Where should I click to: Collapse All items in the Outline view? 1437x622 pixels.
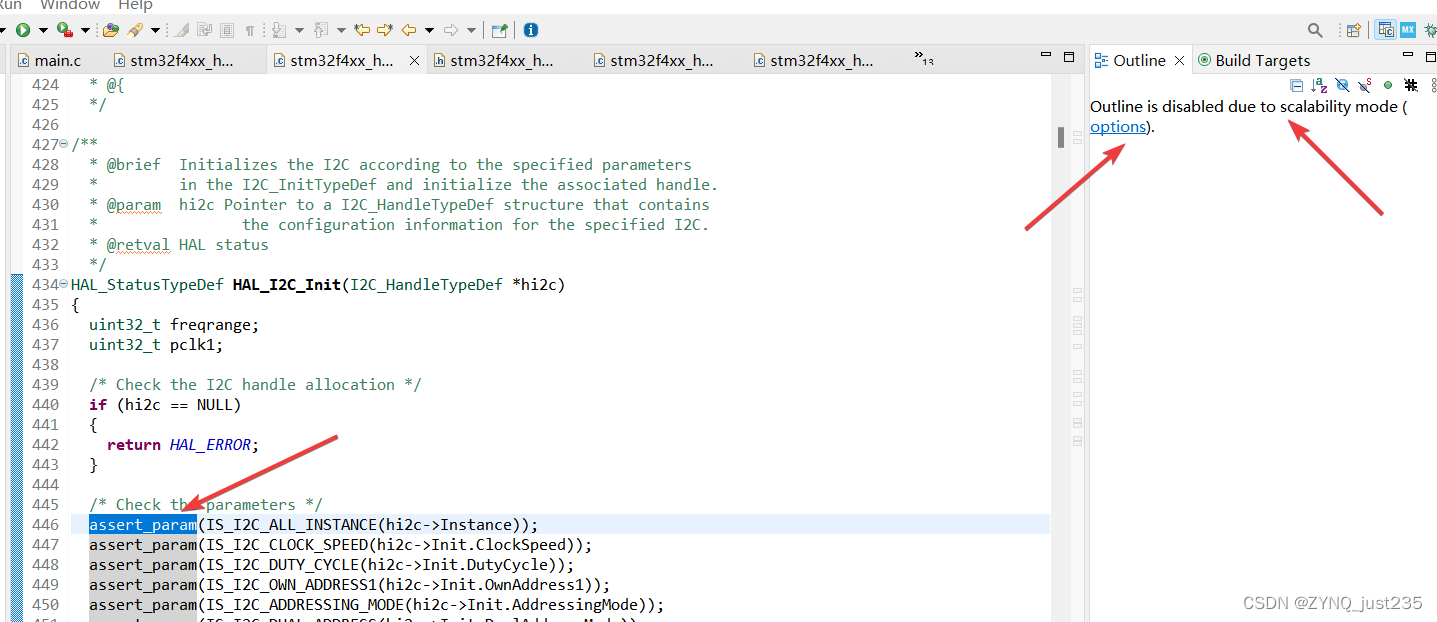[1296, 85]
